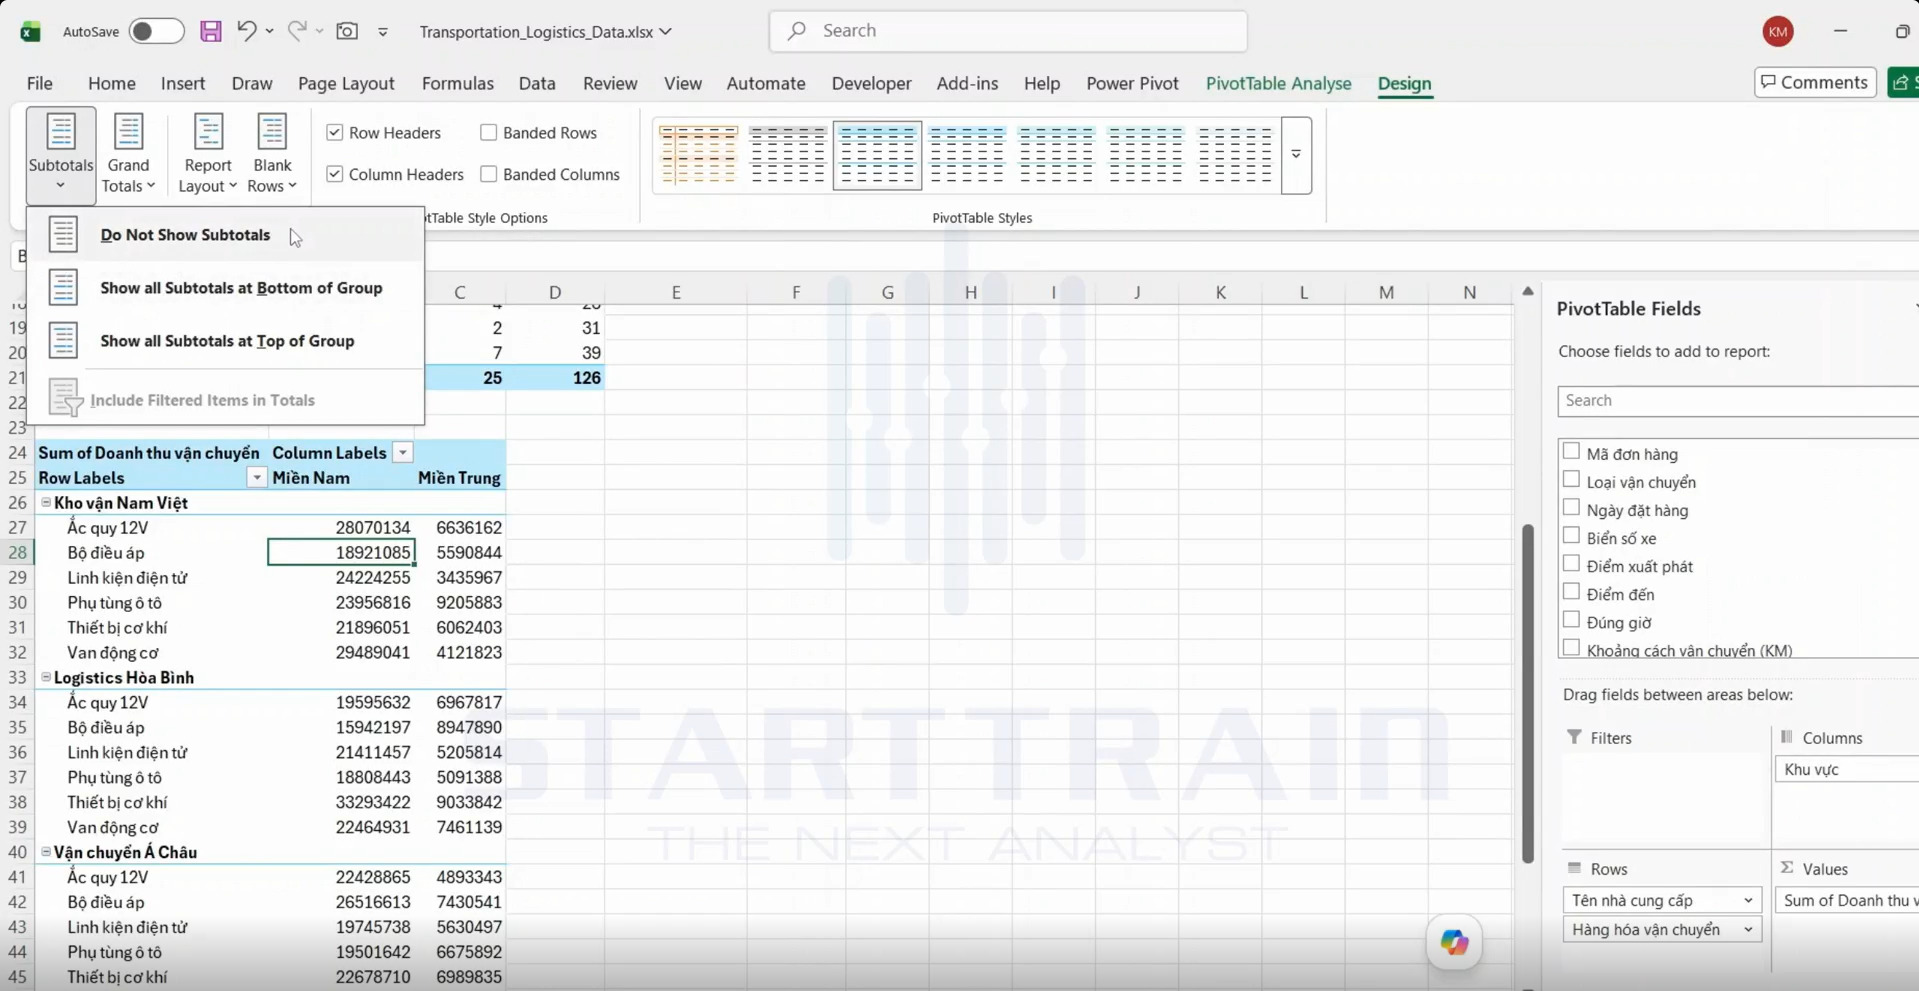The image size is (1919, 991).
Task: Choose Show all Subtotals at Top of Group
Action: click(226, 341)
